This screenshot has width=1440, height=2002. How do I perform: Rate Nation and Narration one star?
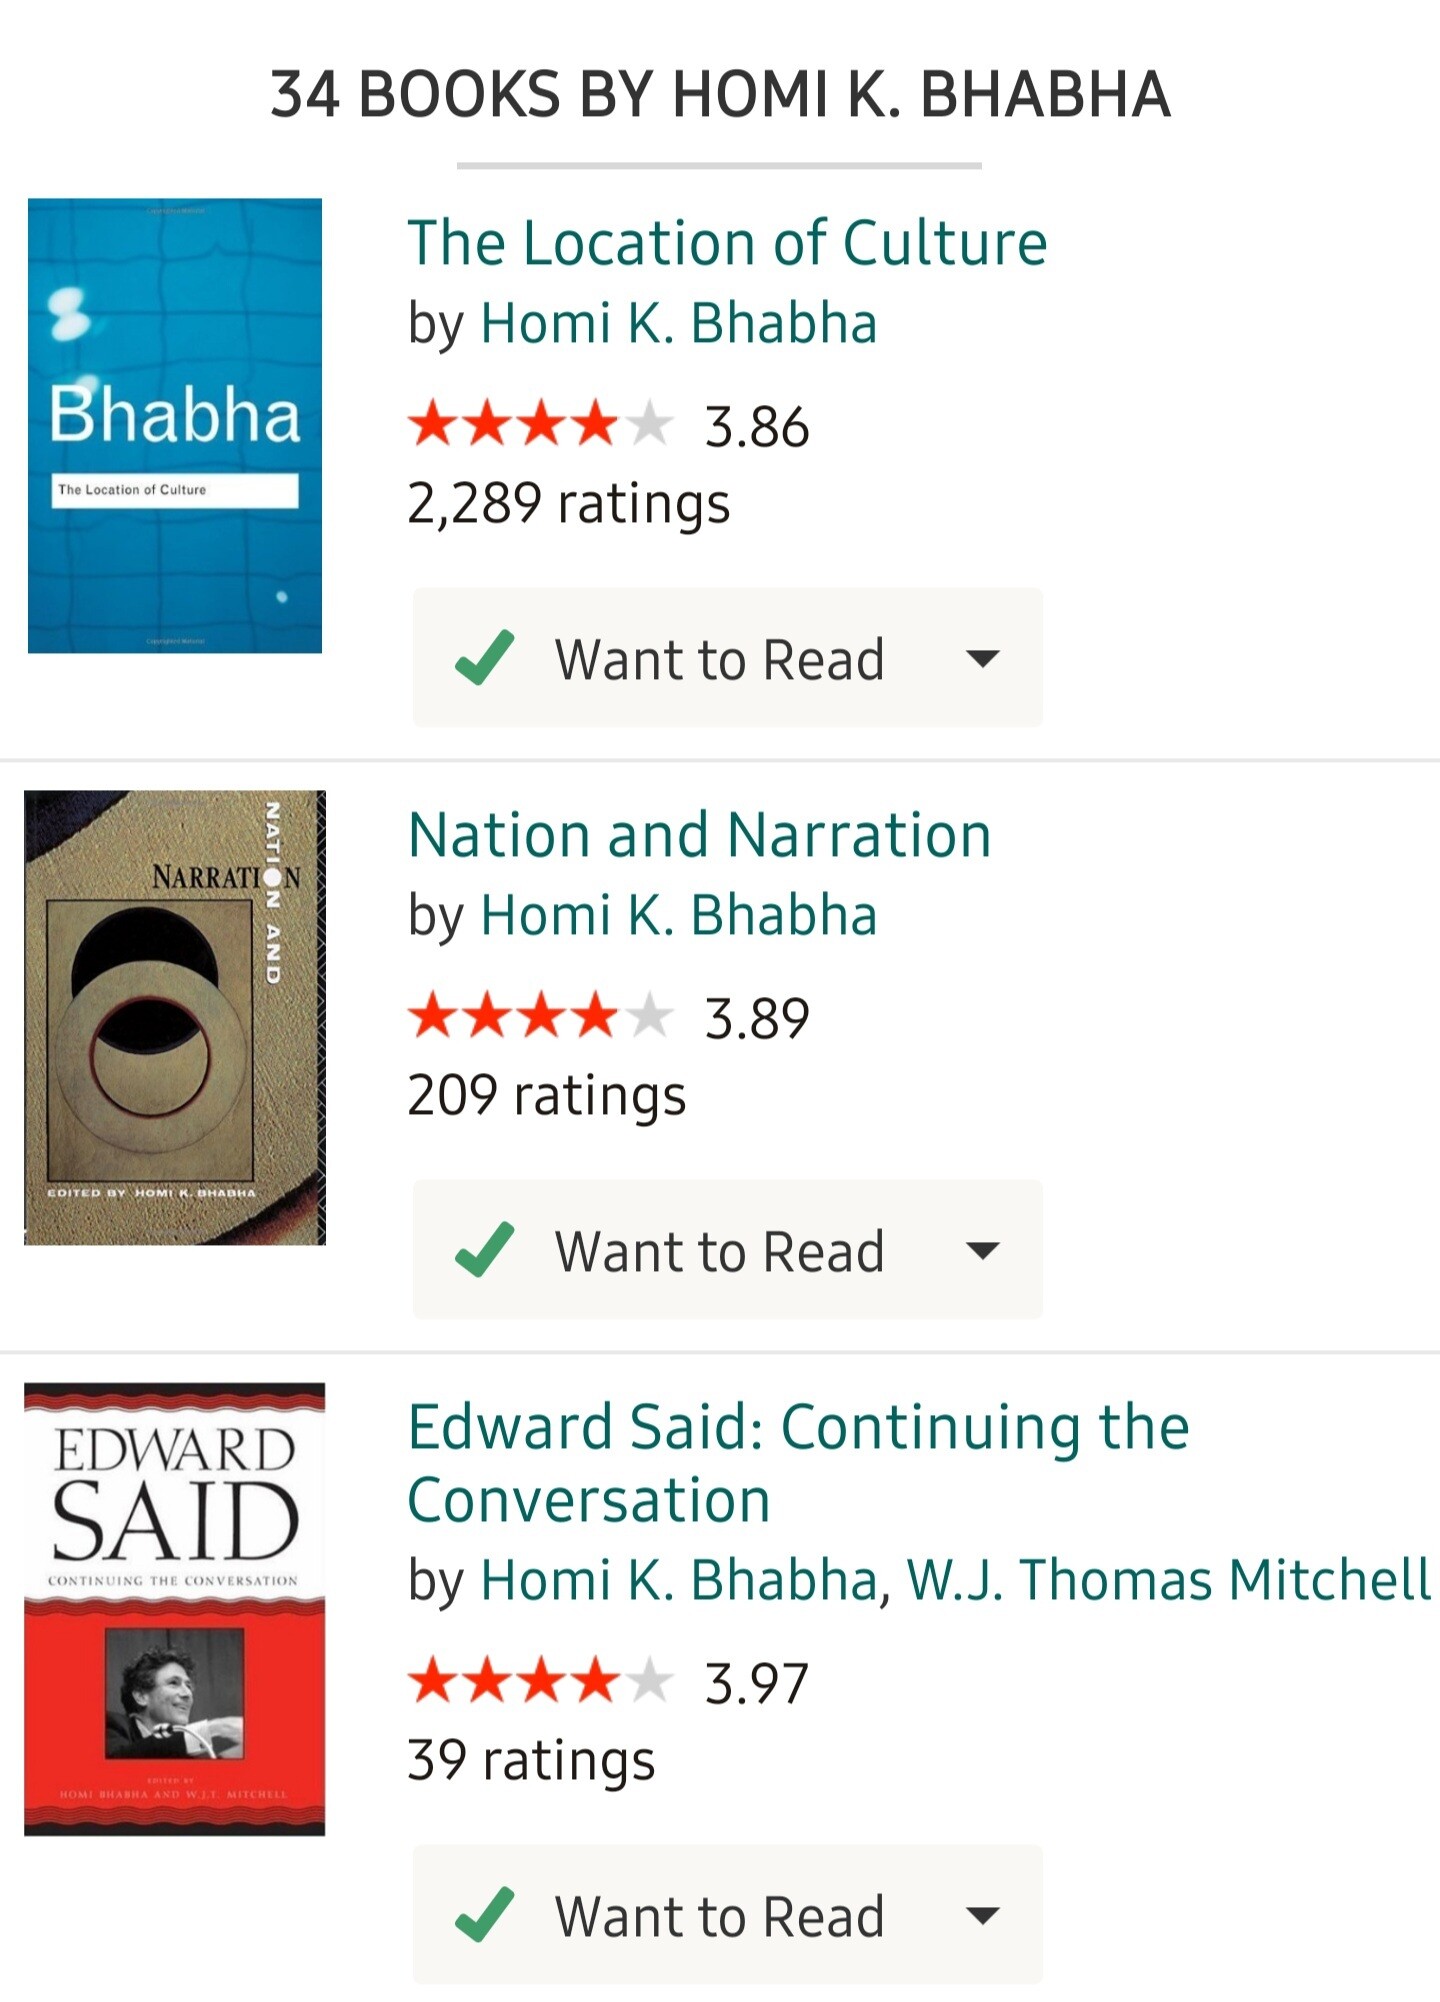click(x=433, y=1016)
